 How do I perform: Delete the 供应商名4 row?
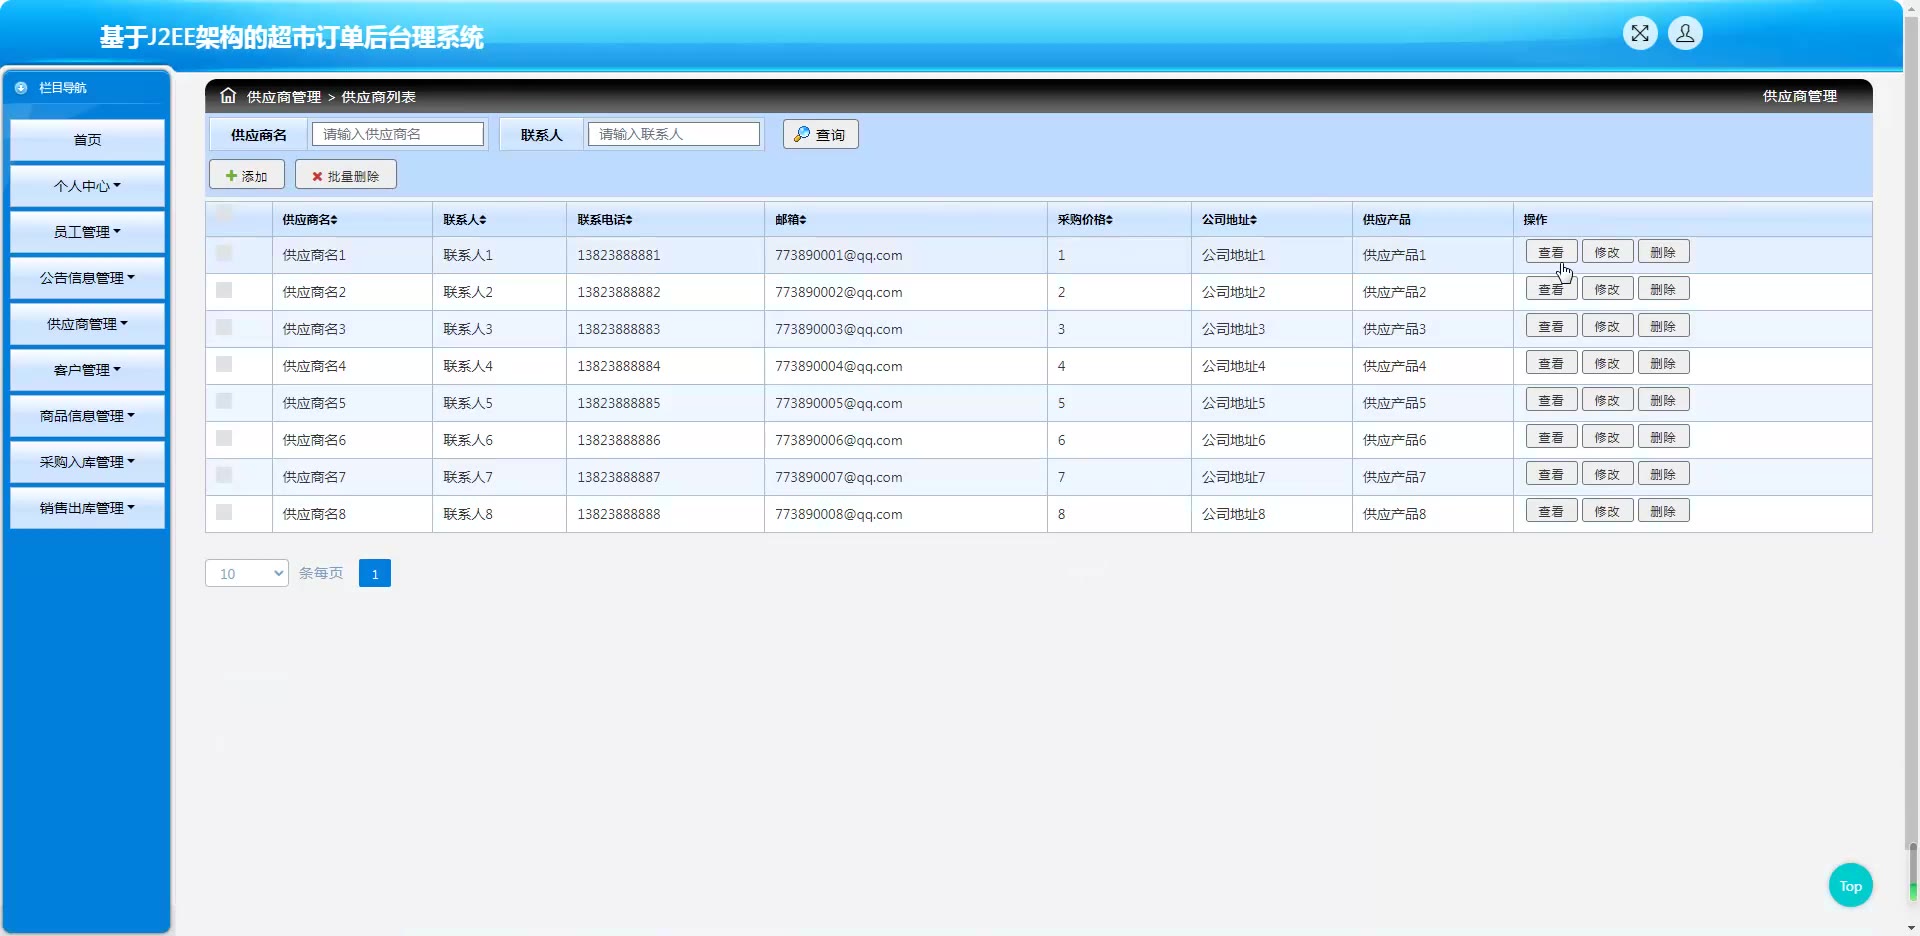click(1663, 363)
